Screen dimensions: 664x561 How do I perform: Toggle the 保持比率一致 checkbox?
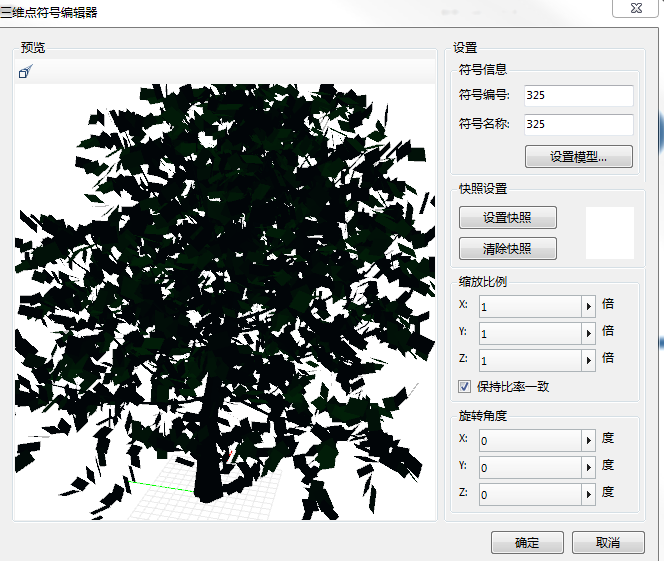(464, 386)
